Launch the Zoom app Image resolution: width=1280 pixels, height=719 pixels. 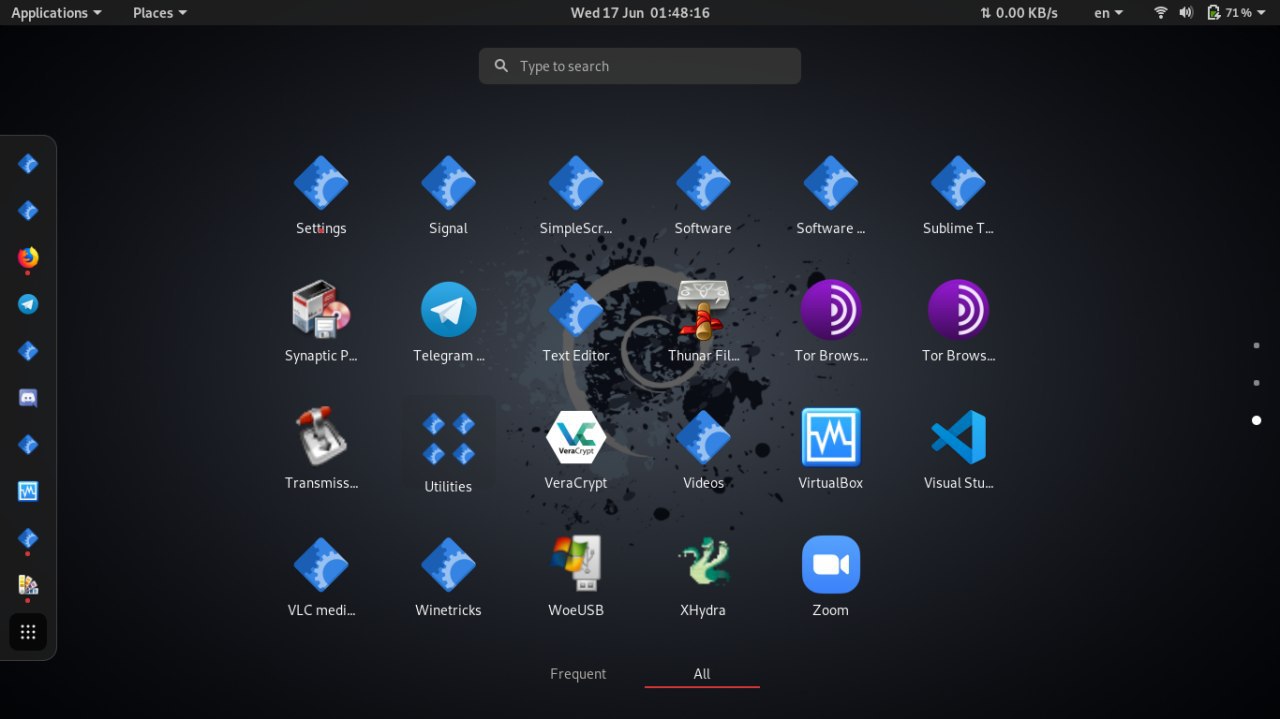830,577
